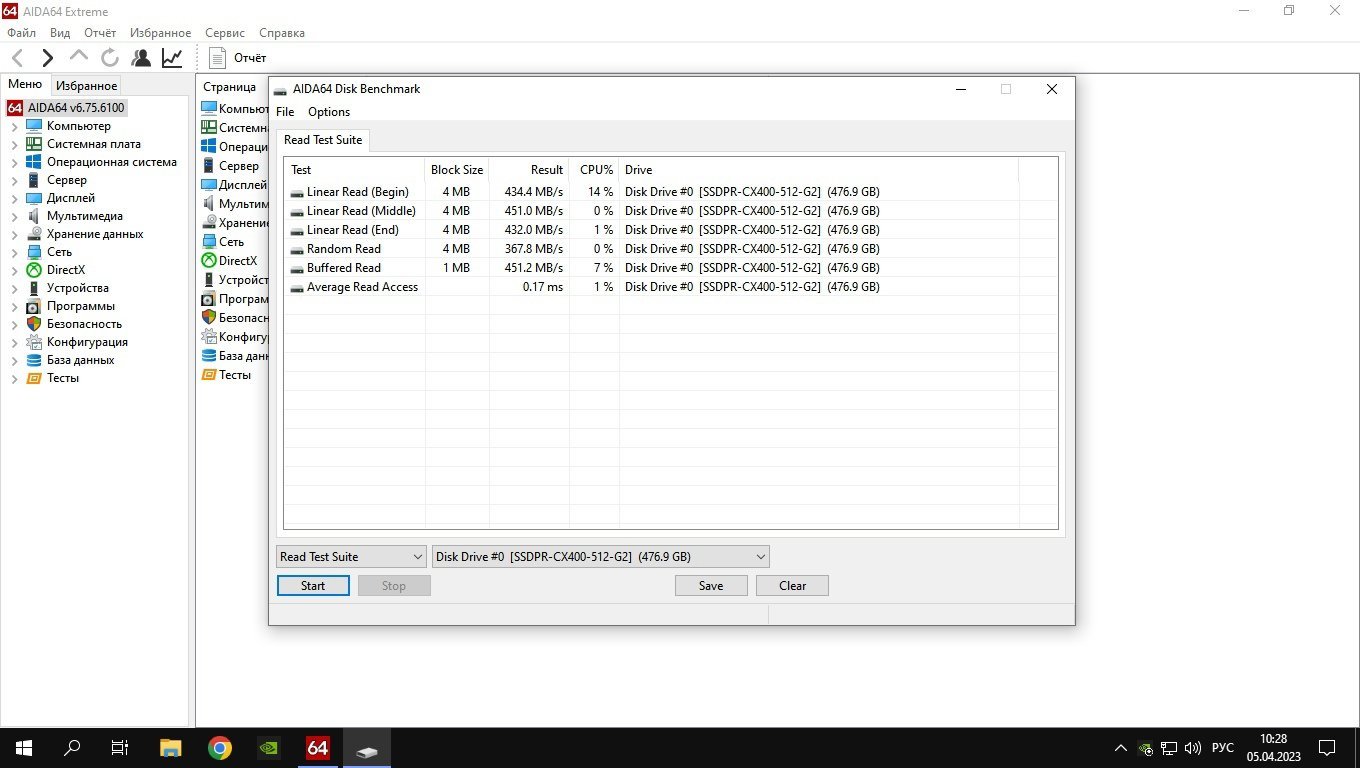
Task: Expand the Операционная система tree node
Action: point(14,162)
